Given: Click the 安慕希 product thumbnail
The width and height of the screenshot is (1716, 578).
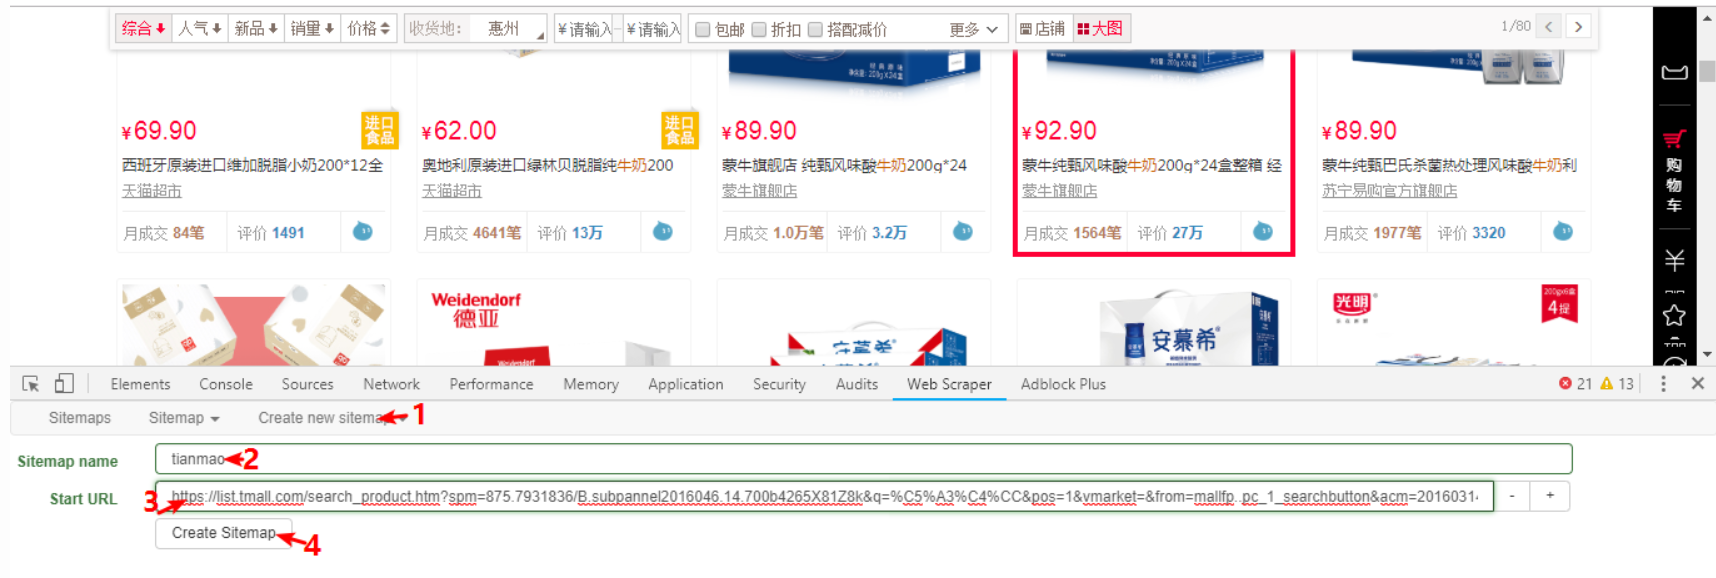Looking at the screenshot, I should point(1153,323).
